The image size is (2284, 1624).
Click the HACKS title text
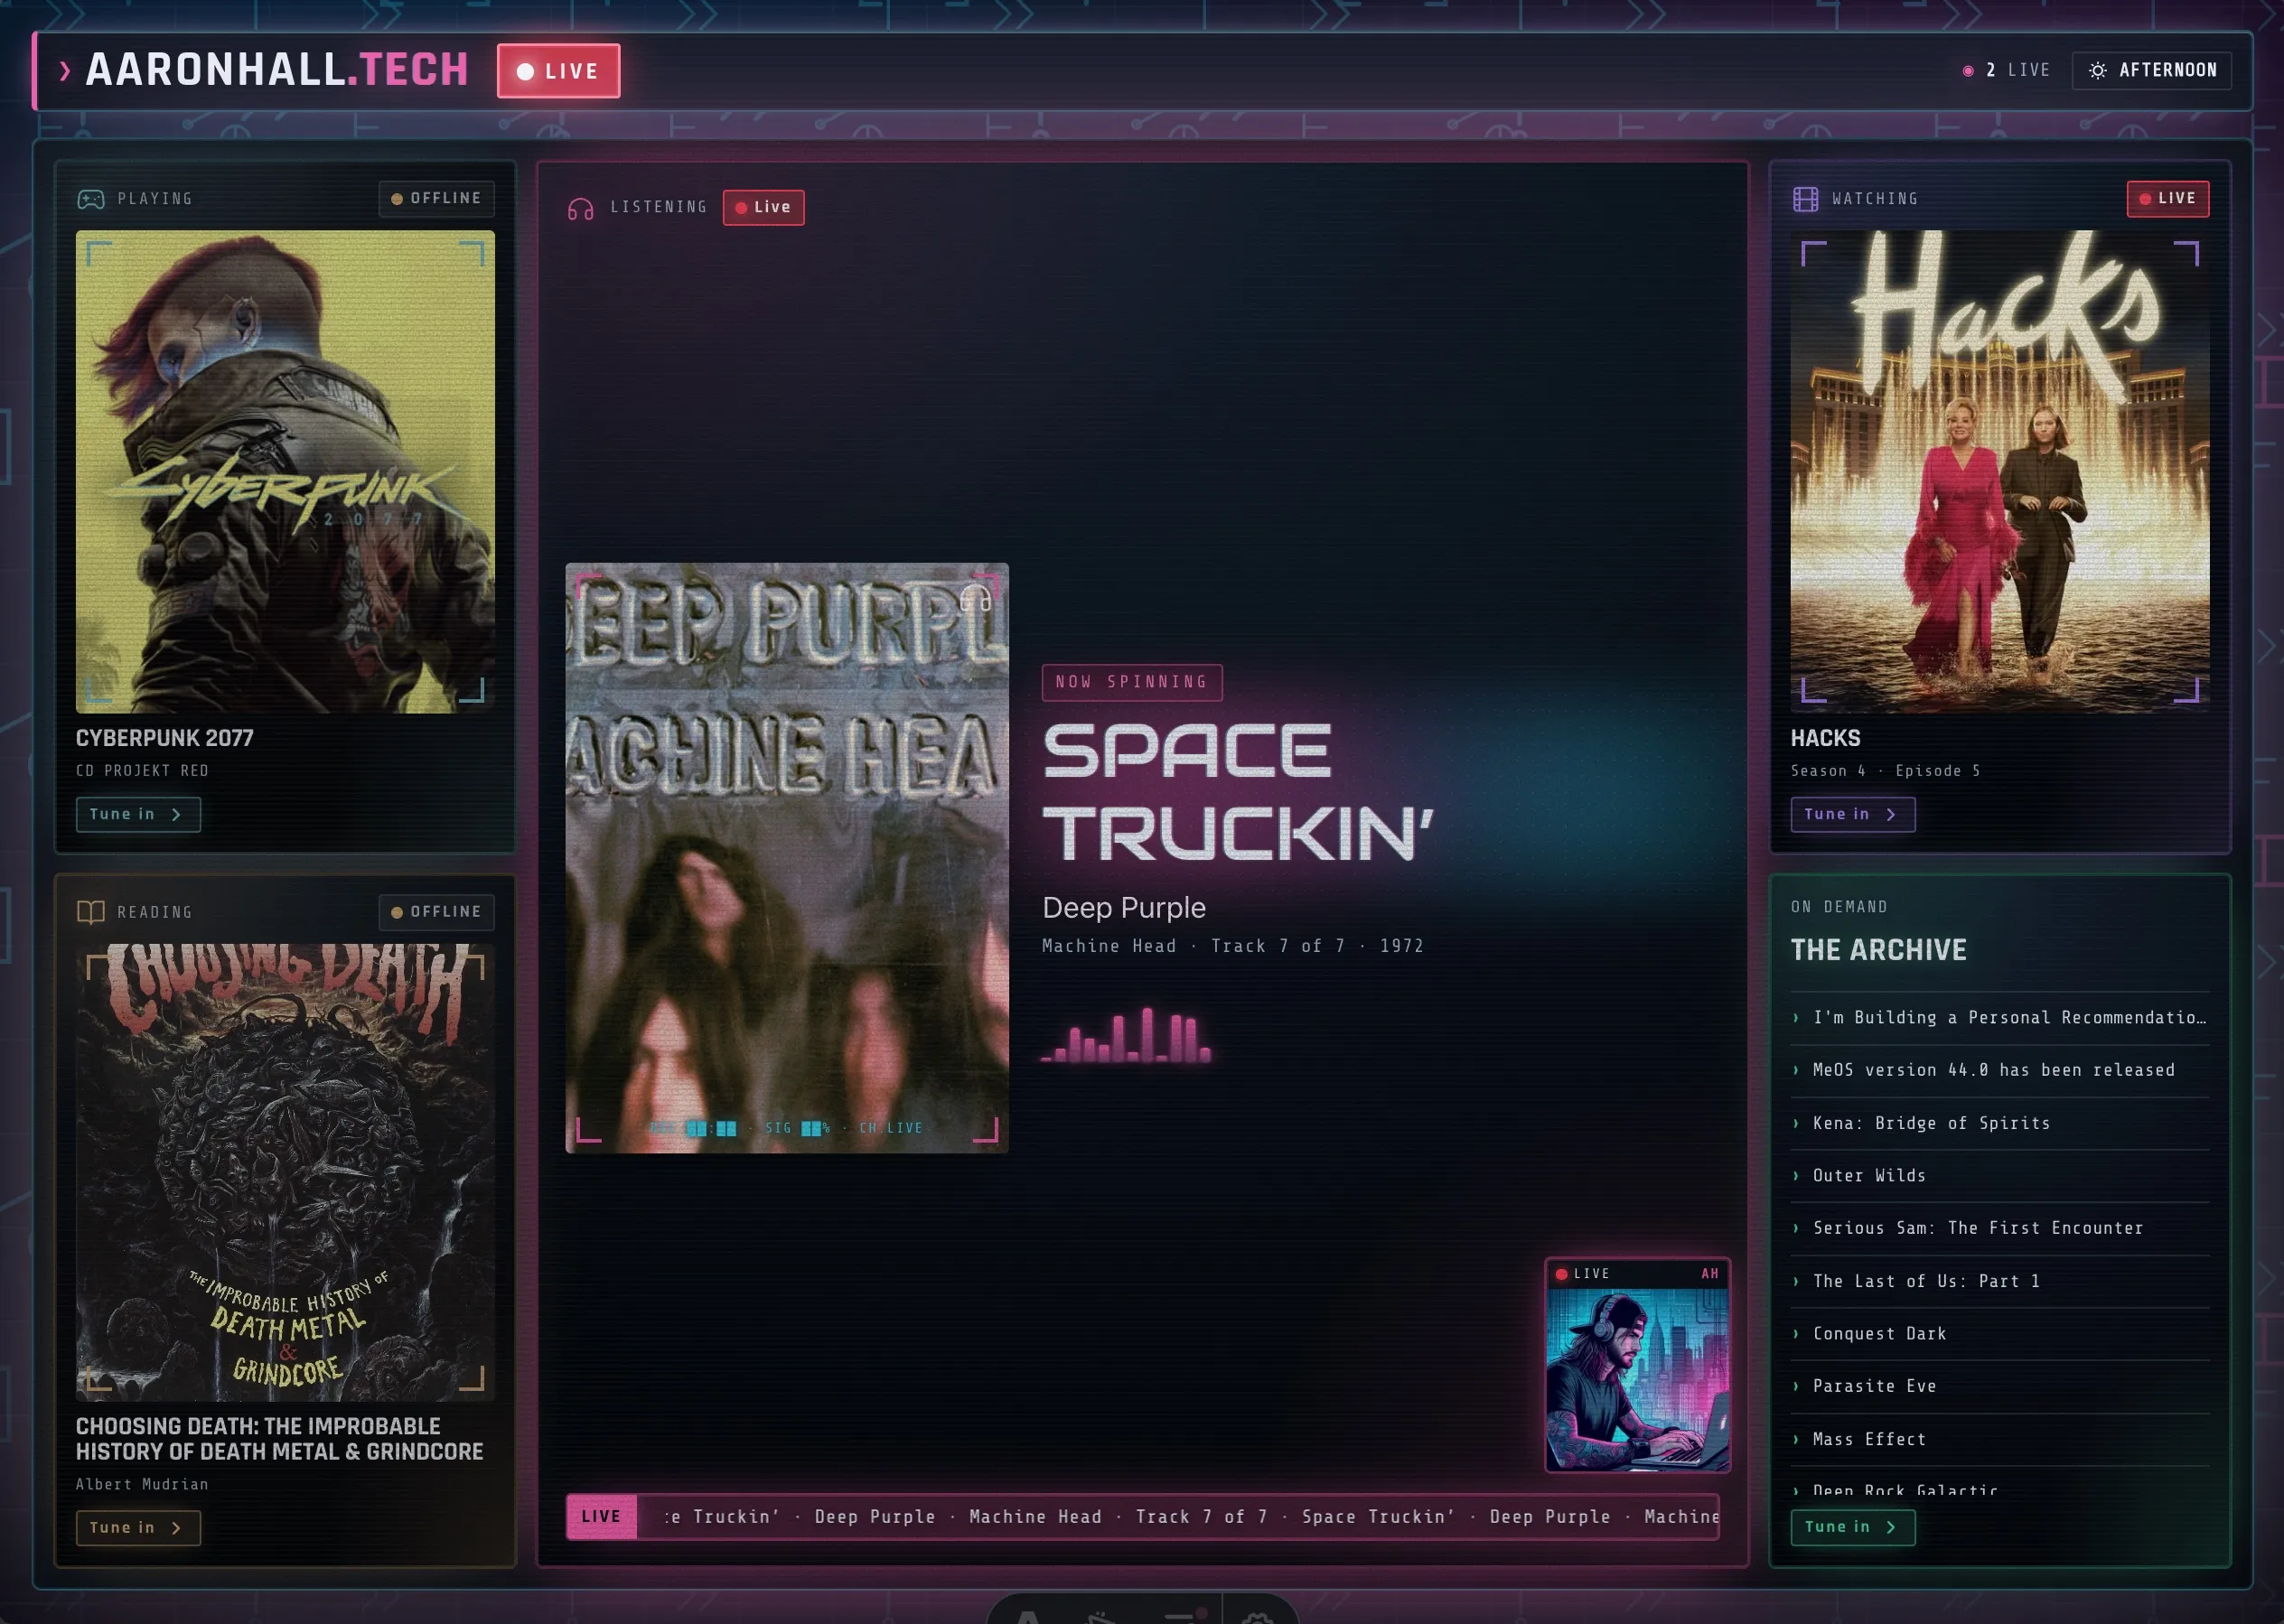(1825, 738)
